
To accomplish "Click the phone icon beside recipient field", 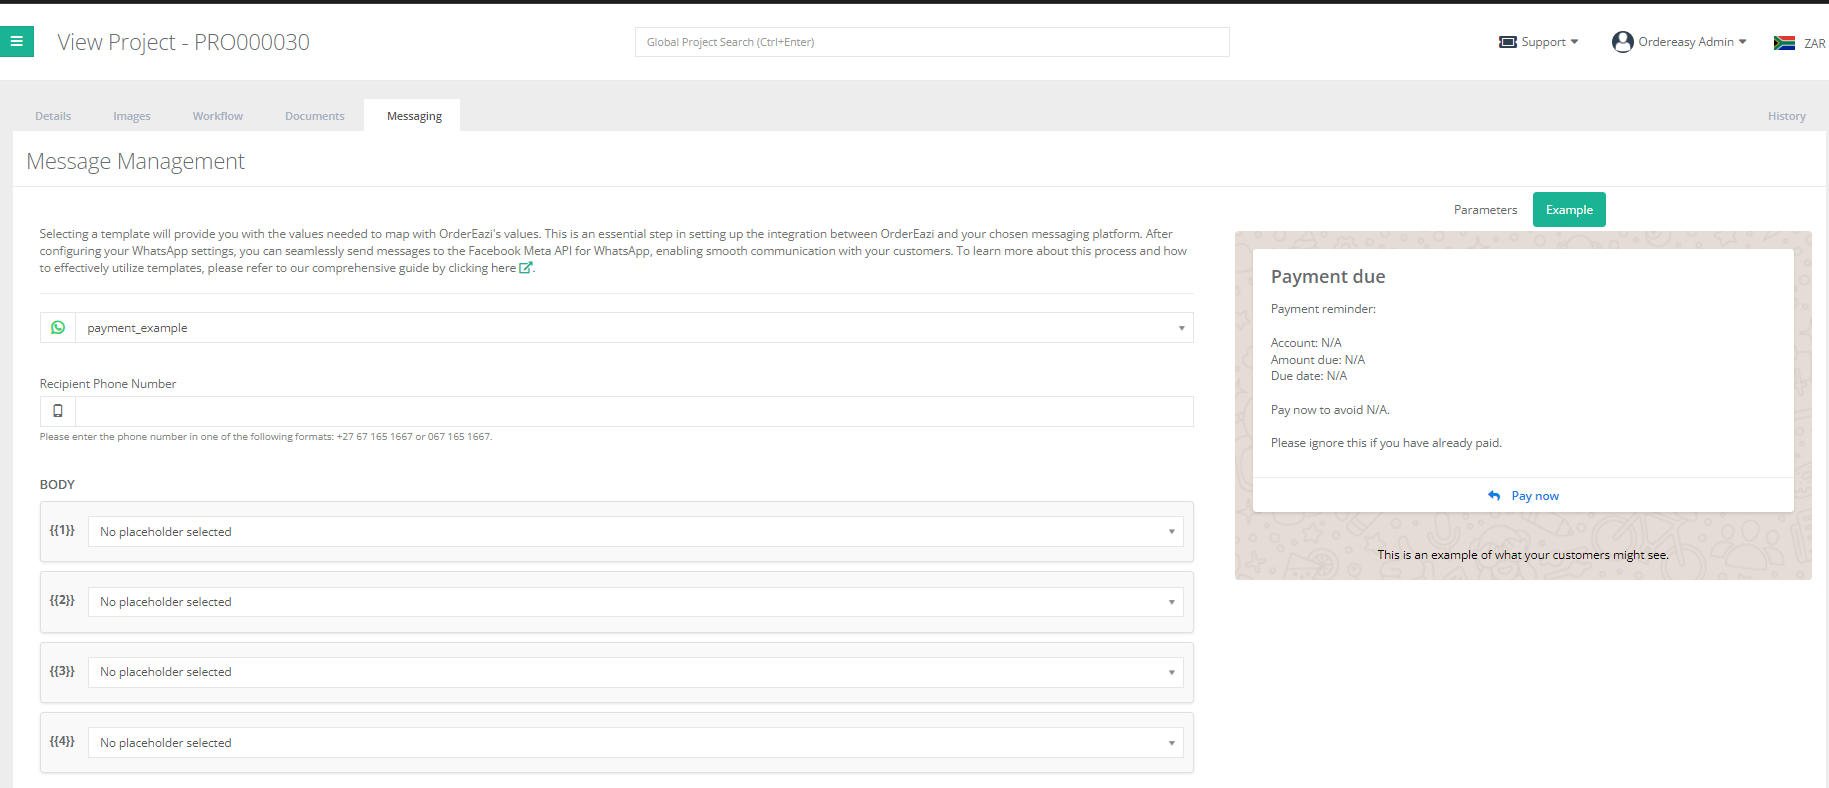I will 58,411.
